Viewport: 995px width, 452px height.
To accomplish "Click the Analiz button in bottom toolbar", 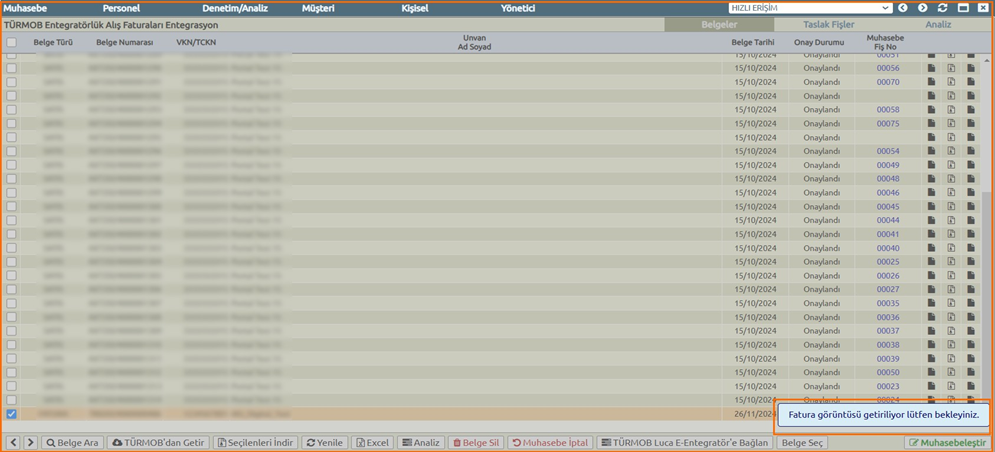I will (x=421, y=442).
